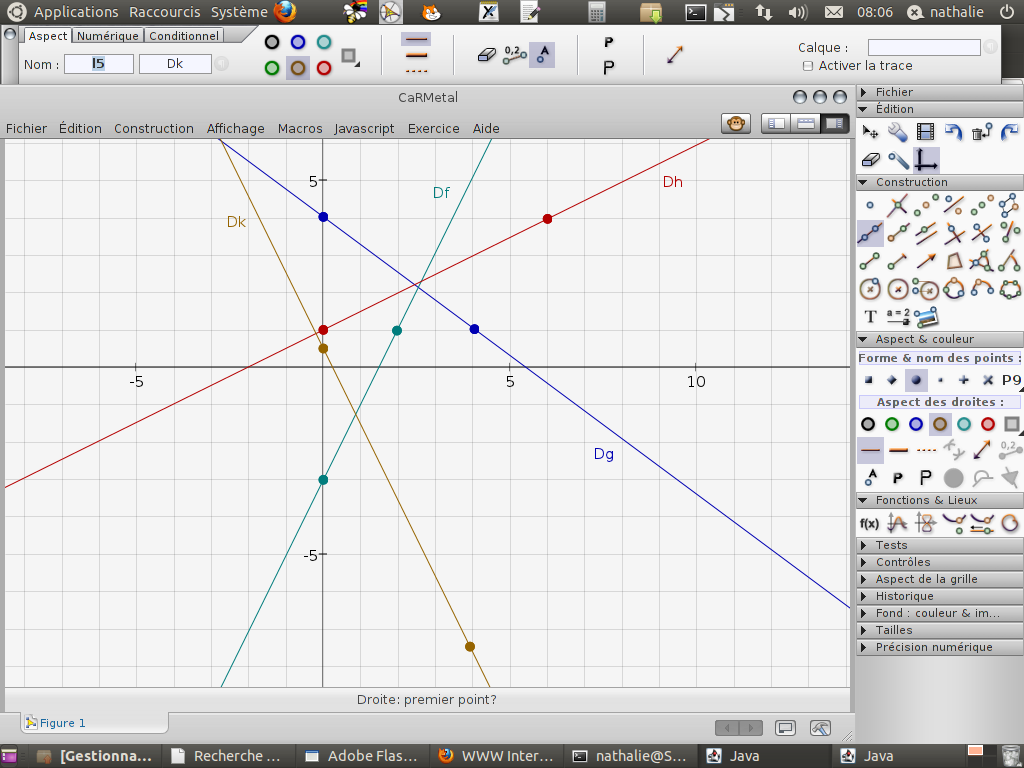Select the single point construction tool
The width and height of the screenshot is (1024, 768).
point(870,205)
